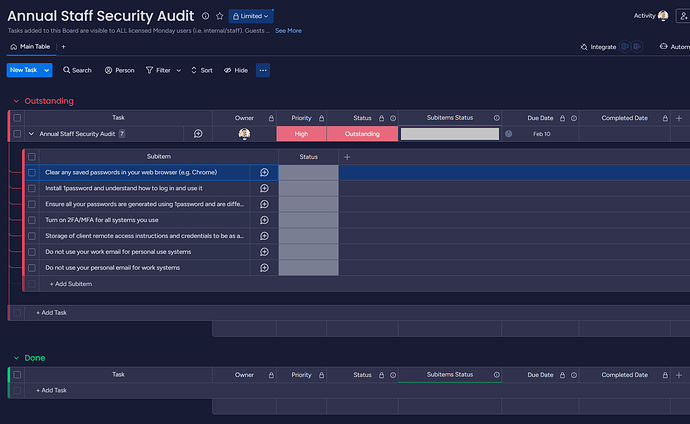Collapse subitems of Annual Staff Security Audit
This screenshot has height=424, width=690.
click(x=31, y=134)
